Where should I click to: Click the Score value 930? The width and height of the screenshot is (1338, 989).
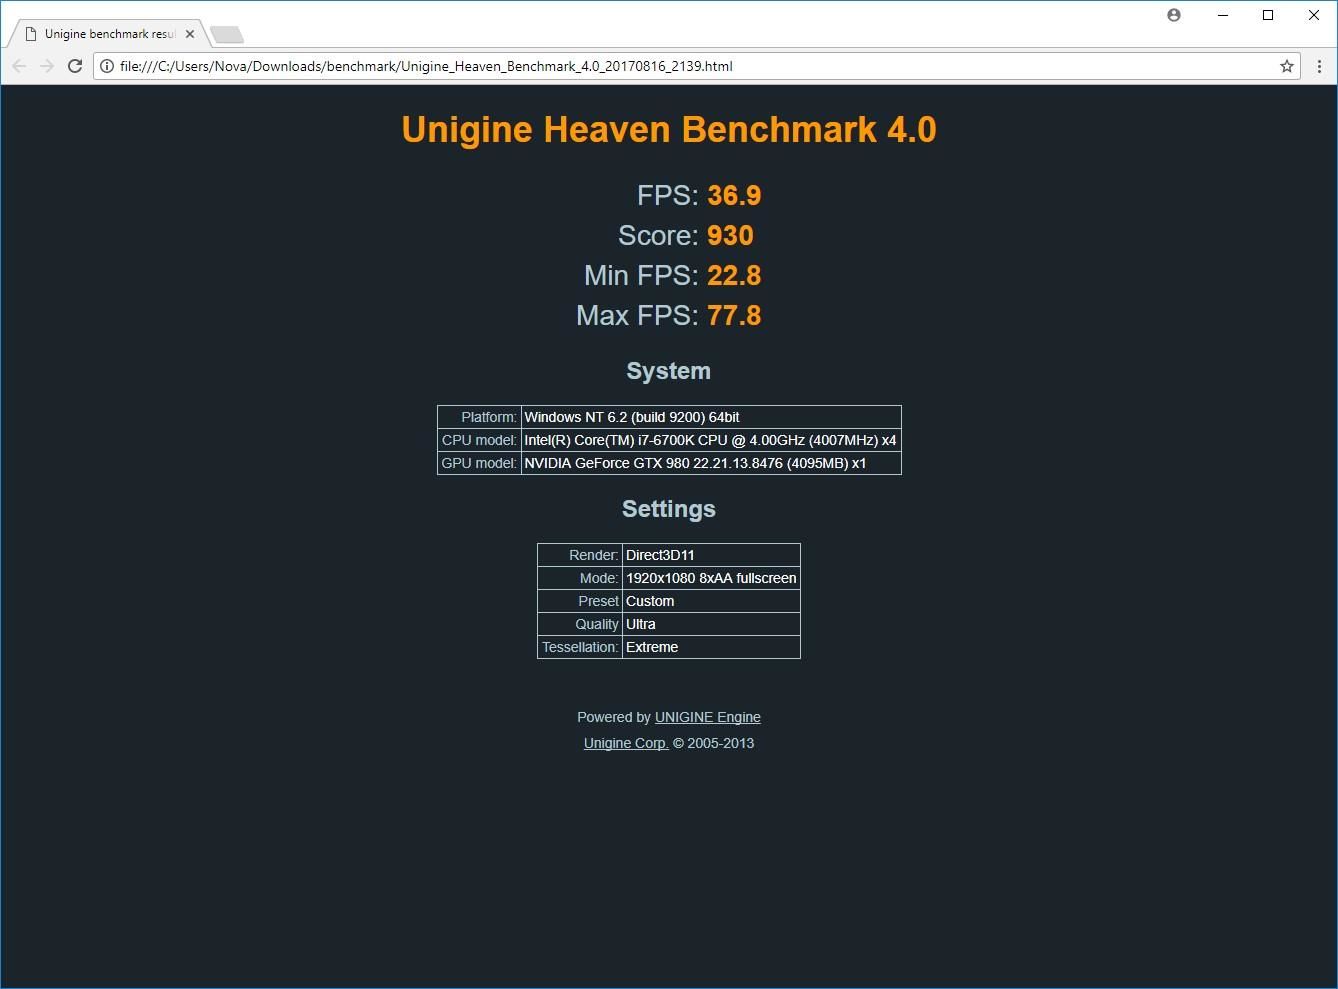coord(730,235)
